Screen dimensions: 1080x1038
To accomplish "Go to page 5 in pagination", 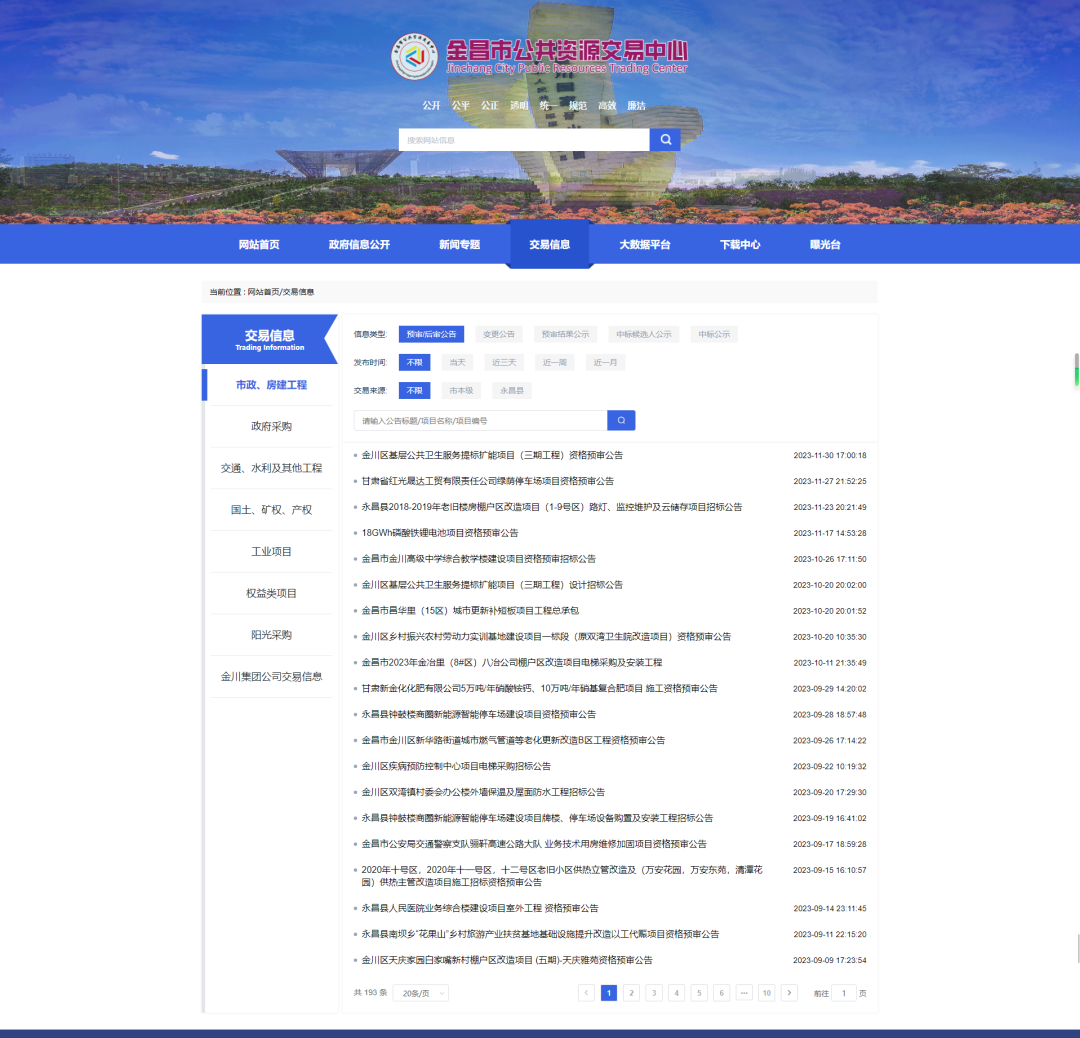I will 699,993.
